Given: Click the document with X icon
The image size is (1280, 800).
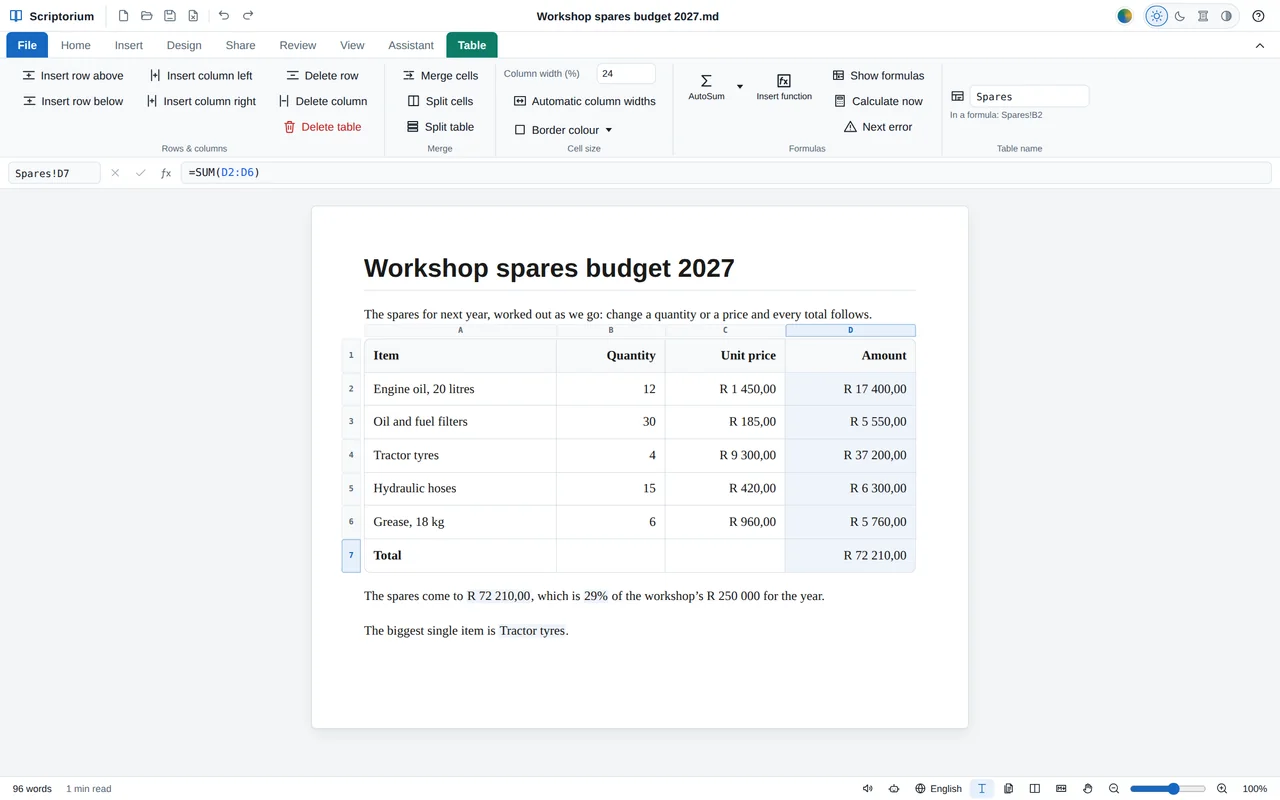Looking at the screenshot, I should [x=193, y=16].
